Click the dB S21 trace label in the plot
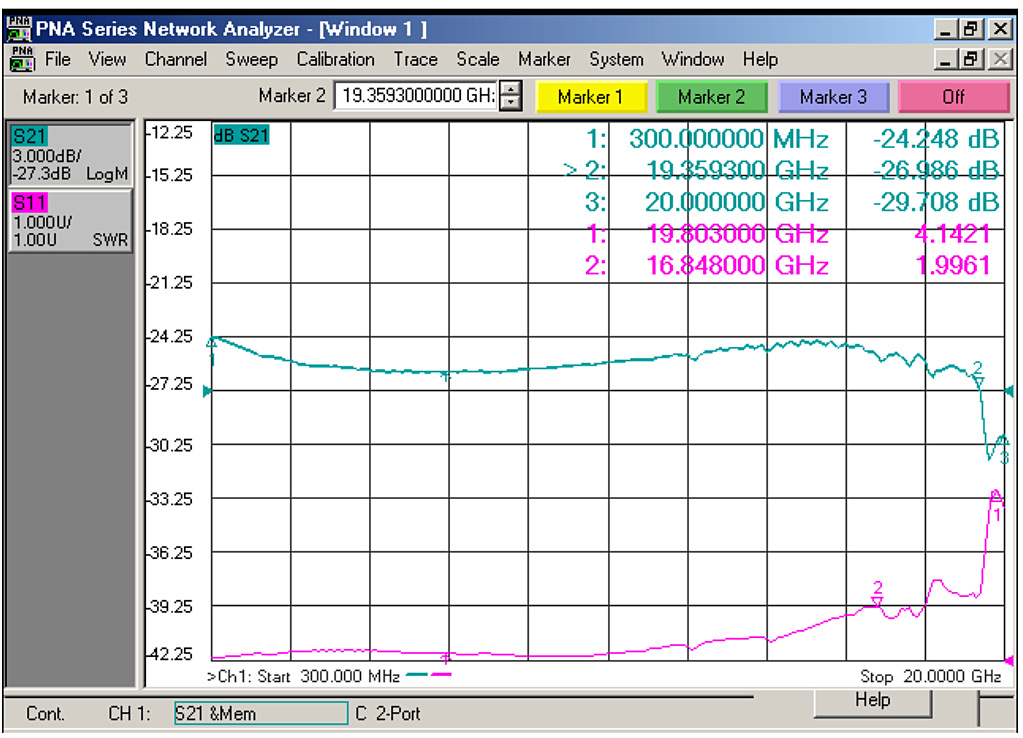The width and height of the screenshot is (1023, 738). point(240,134)
